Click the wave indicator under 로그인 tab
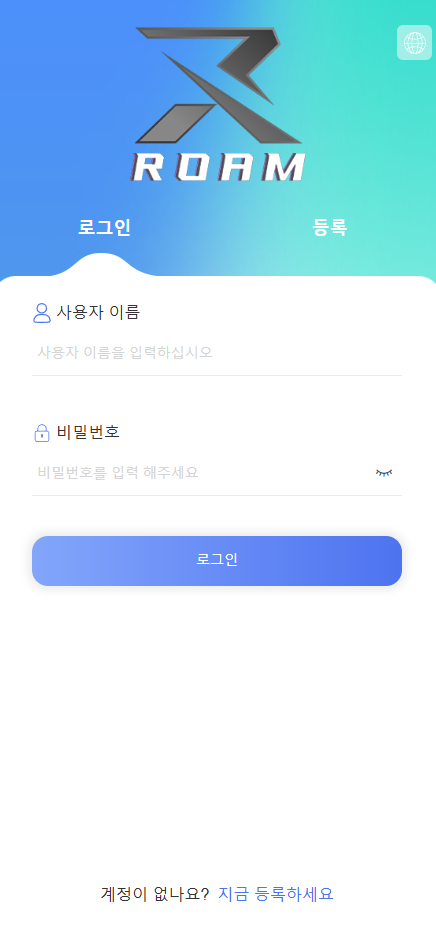Screen dimensions: 436x934 click(104, 266)
